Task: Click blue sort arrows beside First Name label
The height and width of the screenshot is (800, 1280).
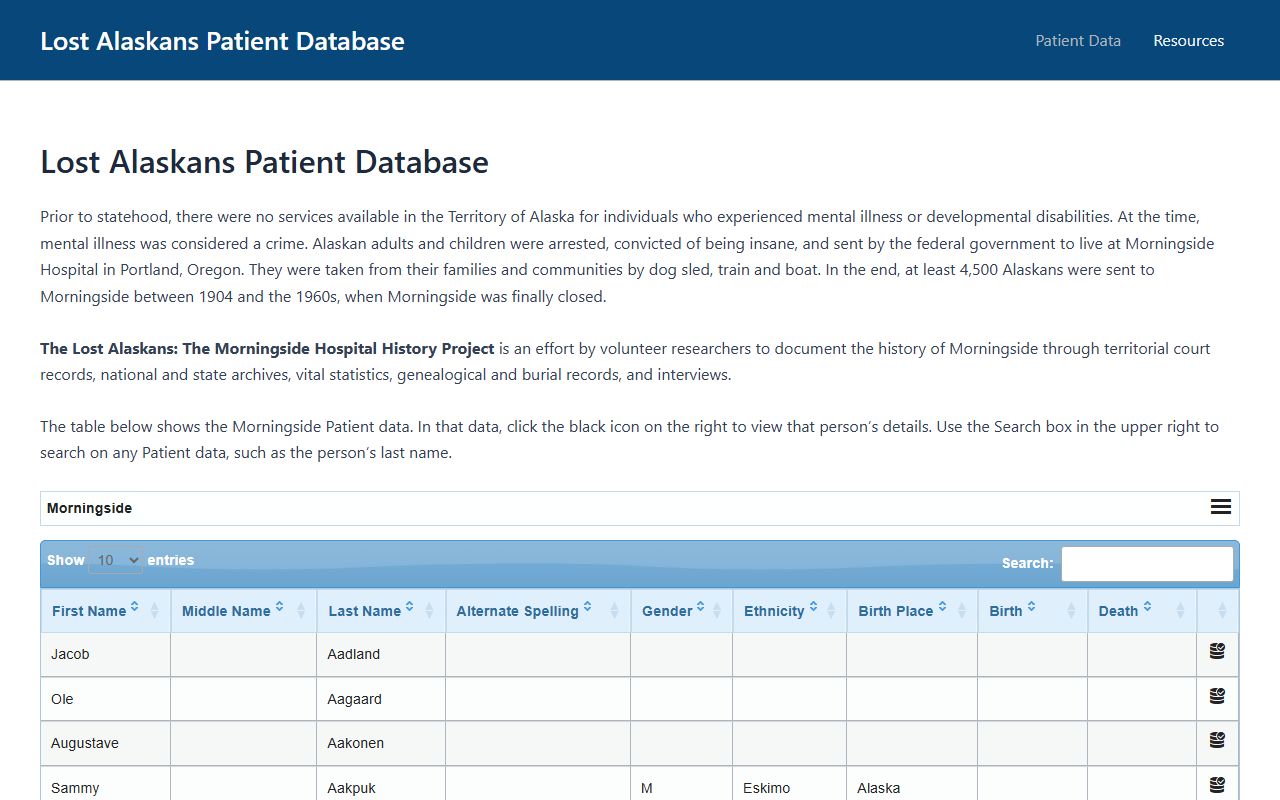Action: pos(135,608)
